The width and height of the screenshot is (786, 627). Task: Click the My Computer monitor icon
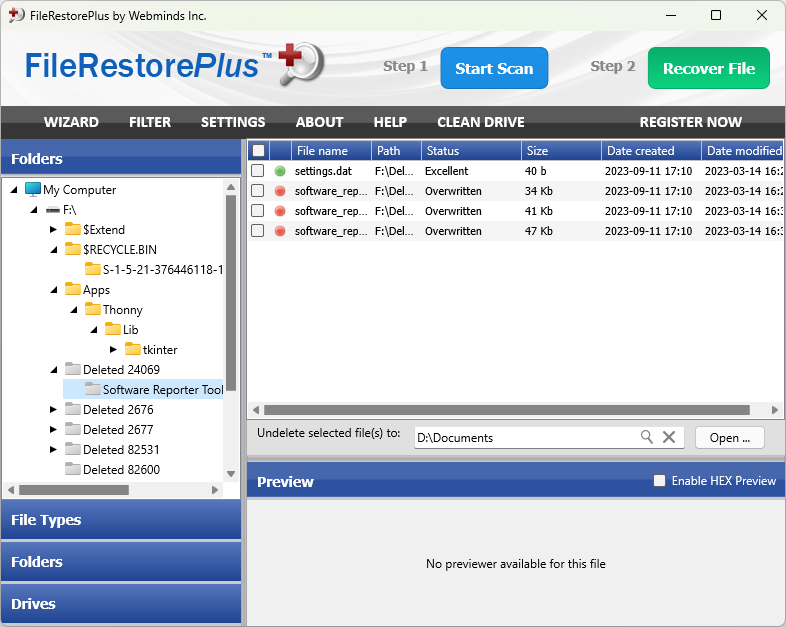point(33,189)
